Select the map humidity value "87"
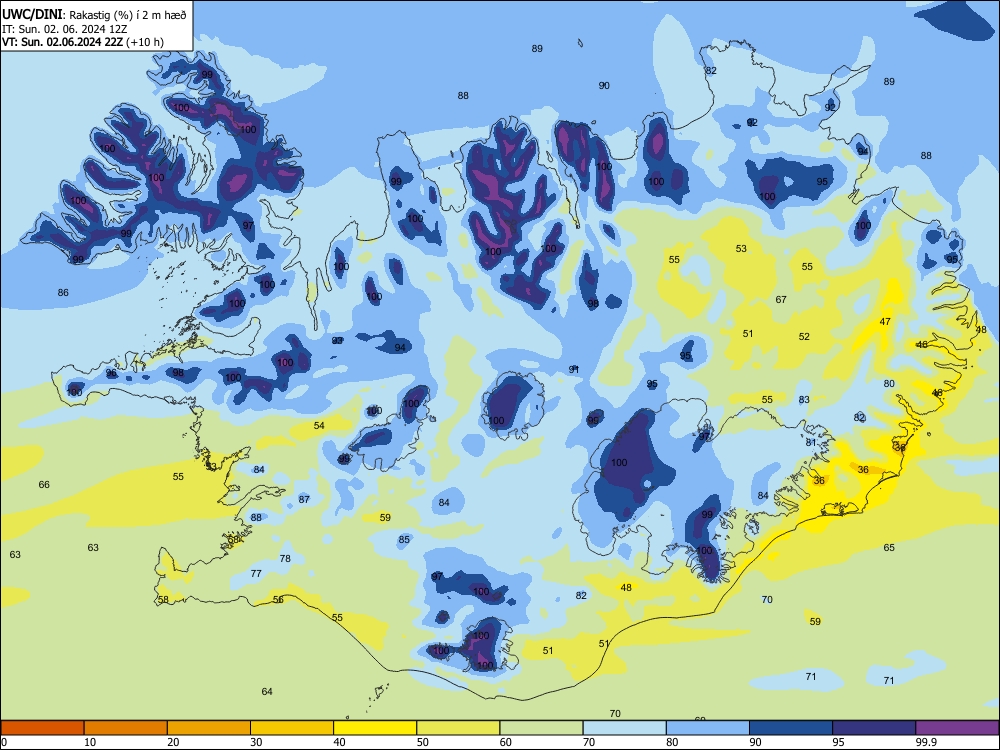Viewport: 1000px width, 750px height. (x=304, y=499)
